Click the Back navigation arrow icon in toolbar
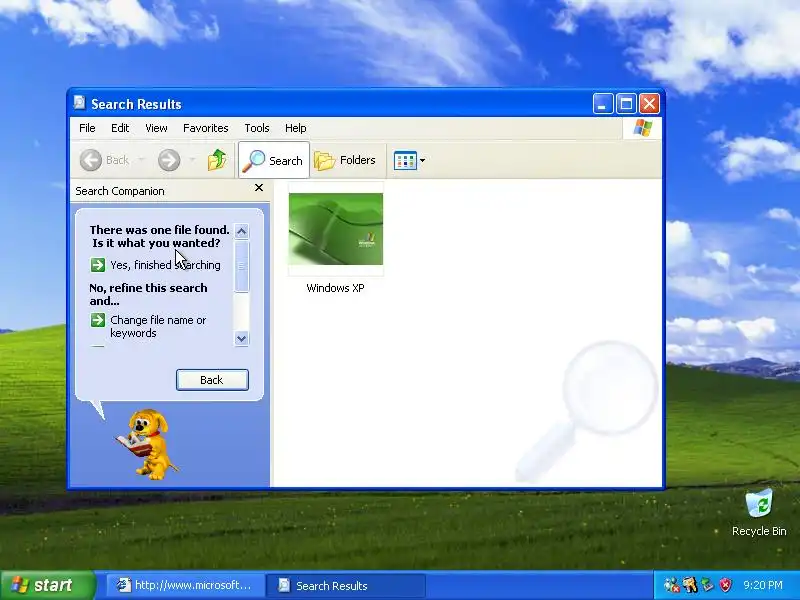The image size is (800, 600). 91,160
